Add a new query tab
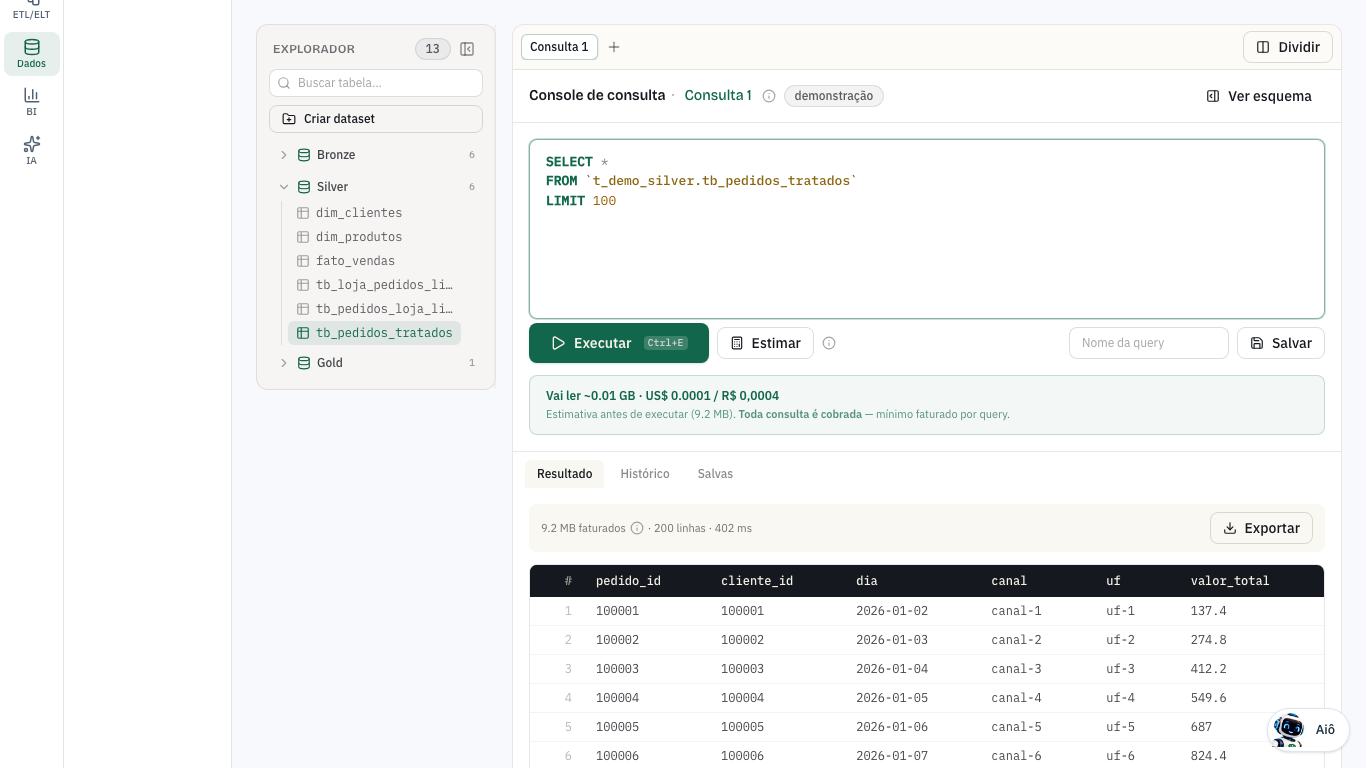 [614, 47]
